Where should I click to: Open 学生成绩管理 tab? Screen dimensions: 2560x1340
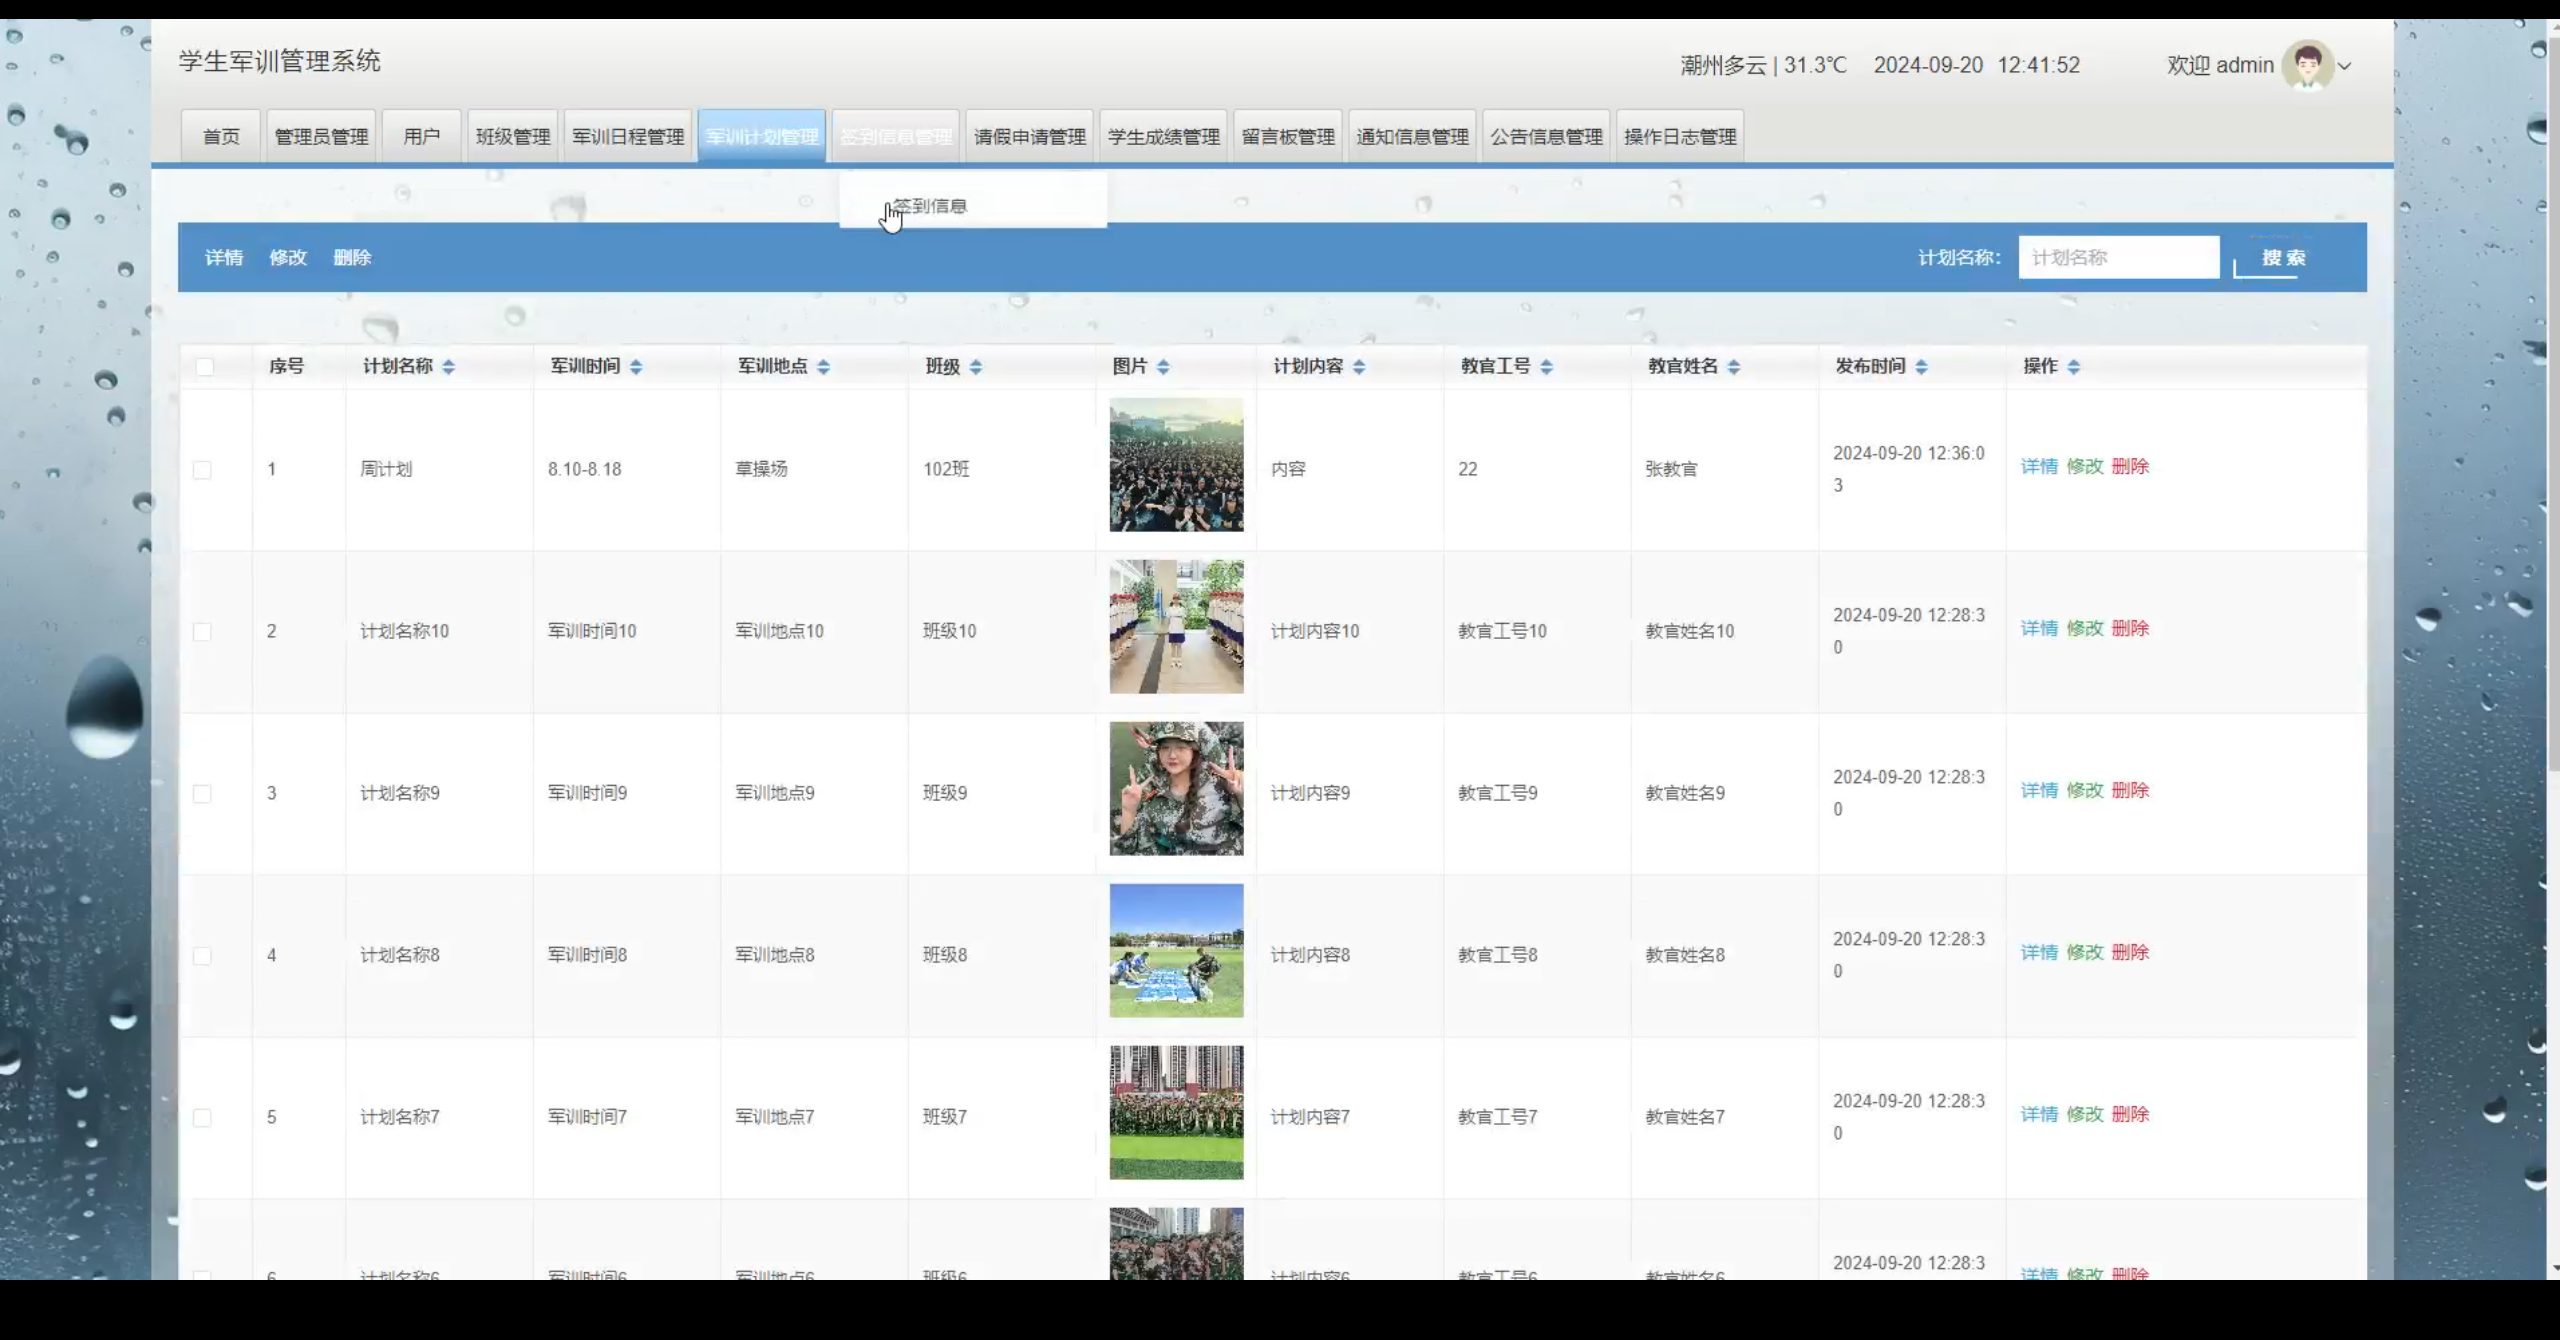[1163, 137]
